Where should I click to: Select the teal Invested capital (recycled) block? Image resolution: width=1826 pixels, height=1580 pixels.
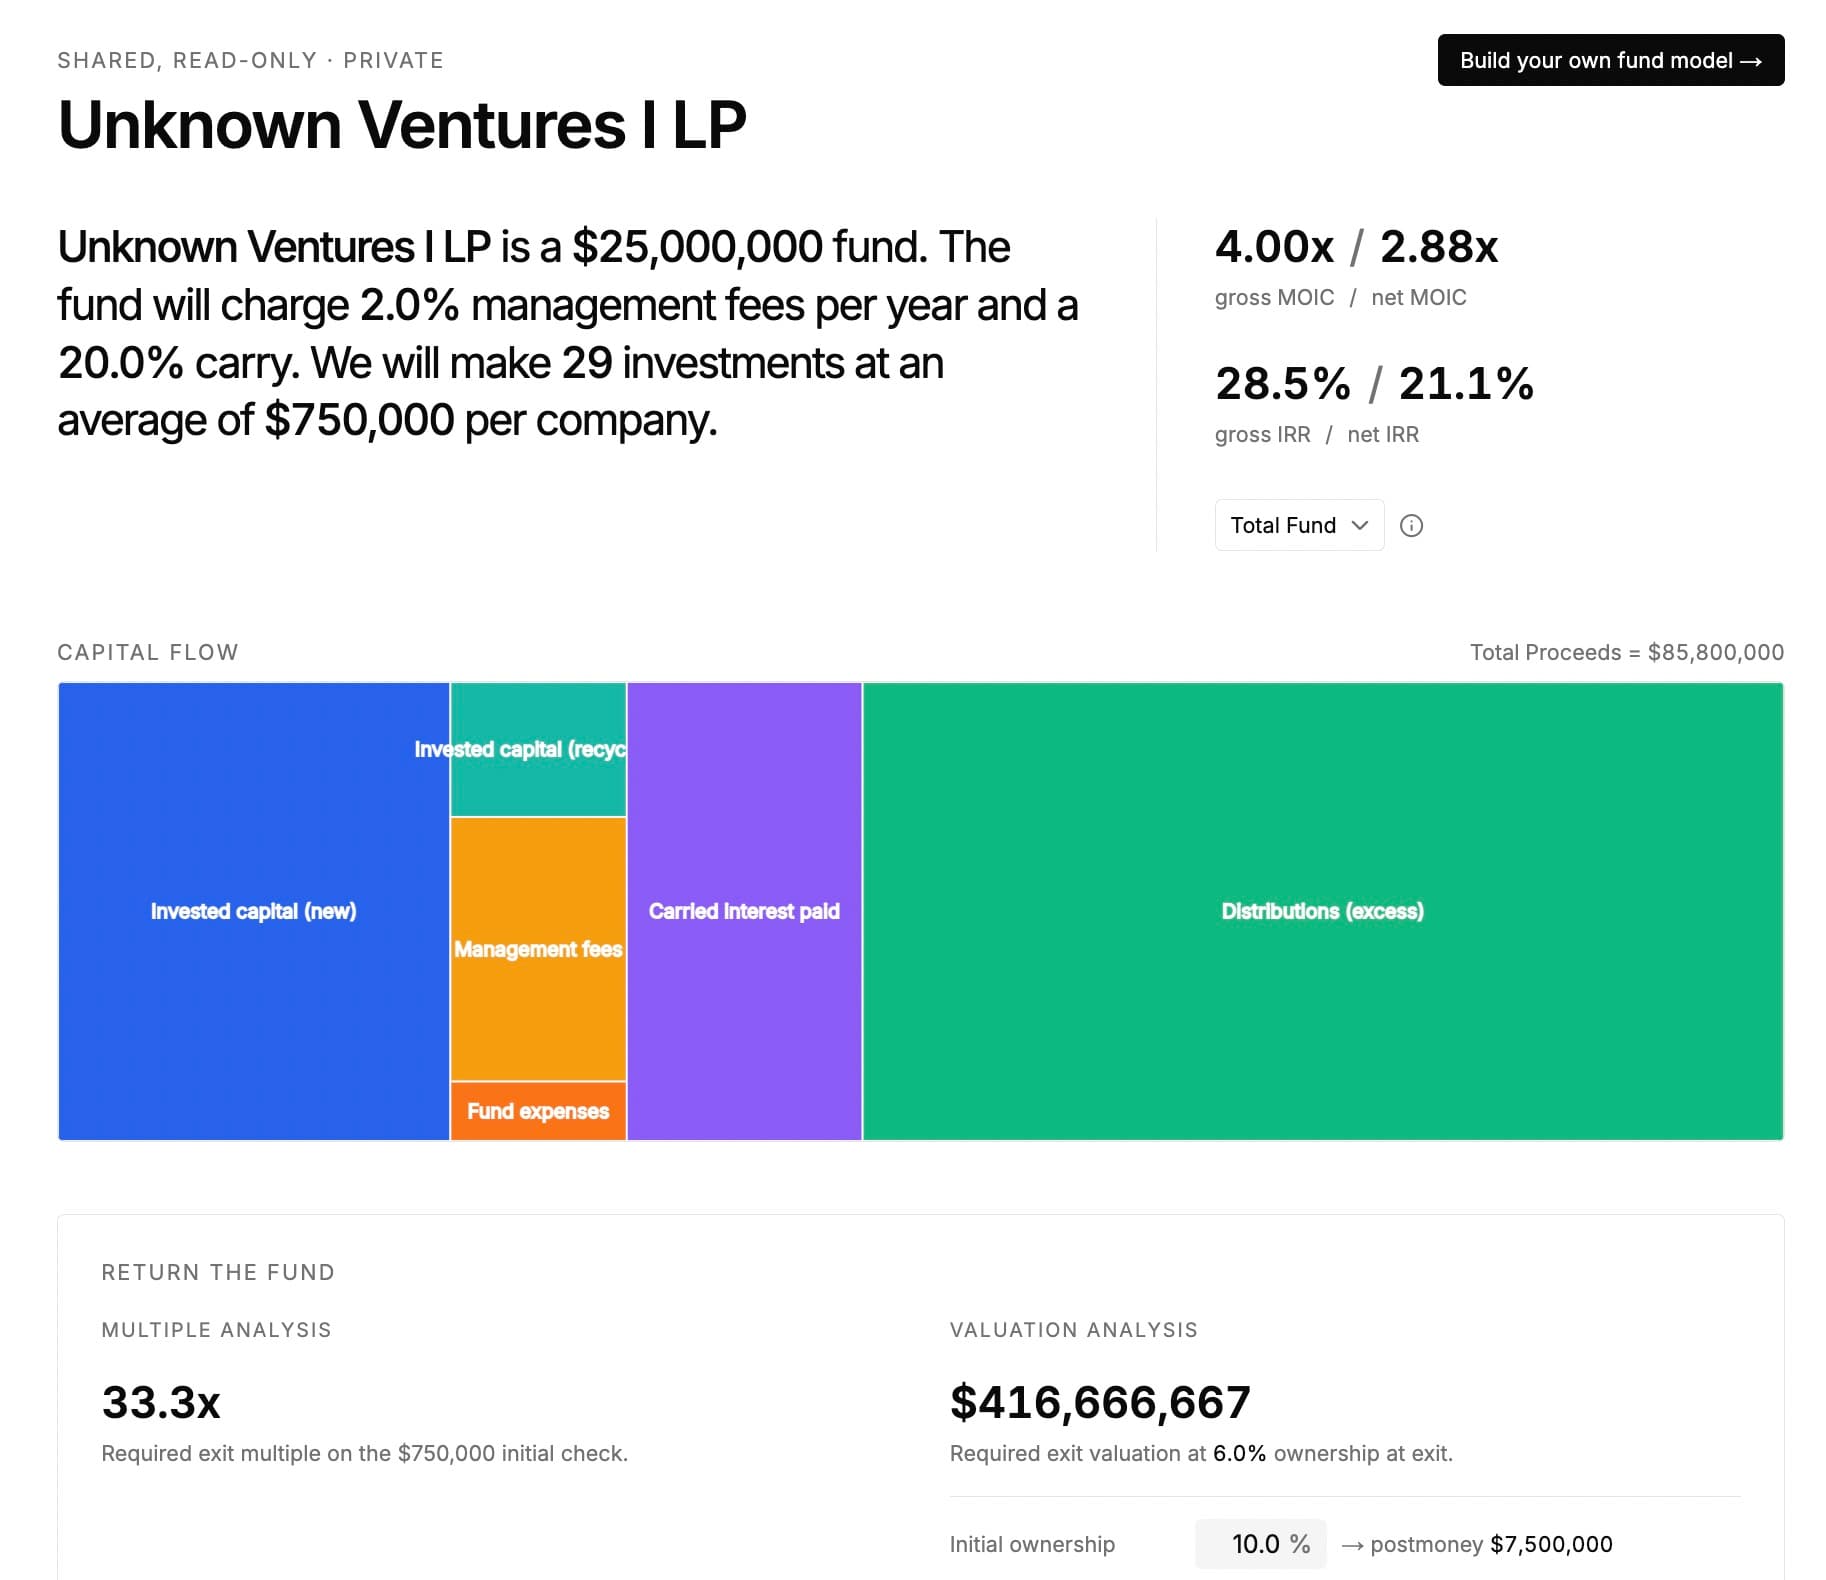coord(538,750)
